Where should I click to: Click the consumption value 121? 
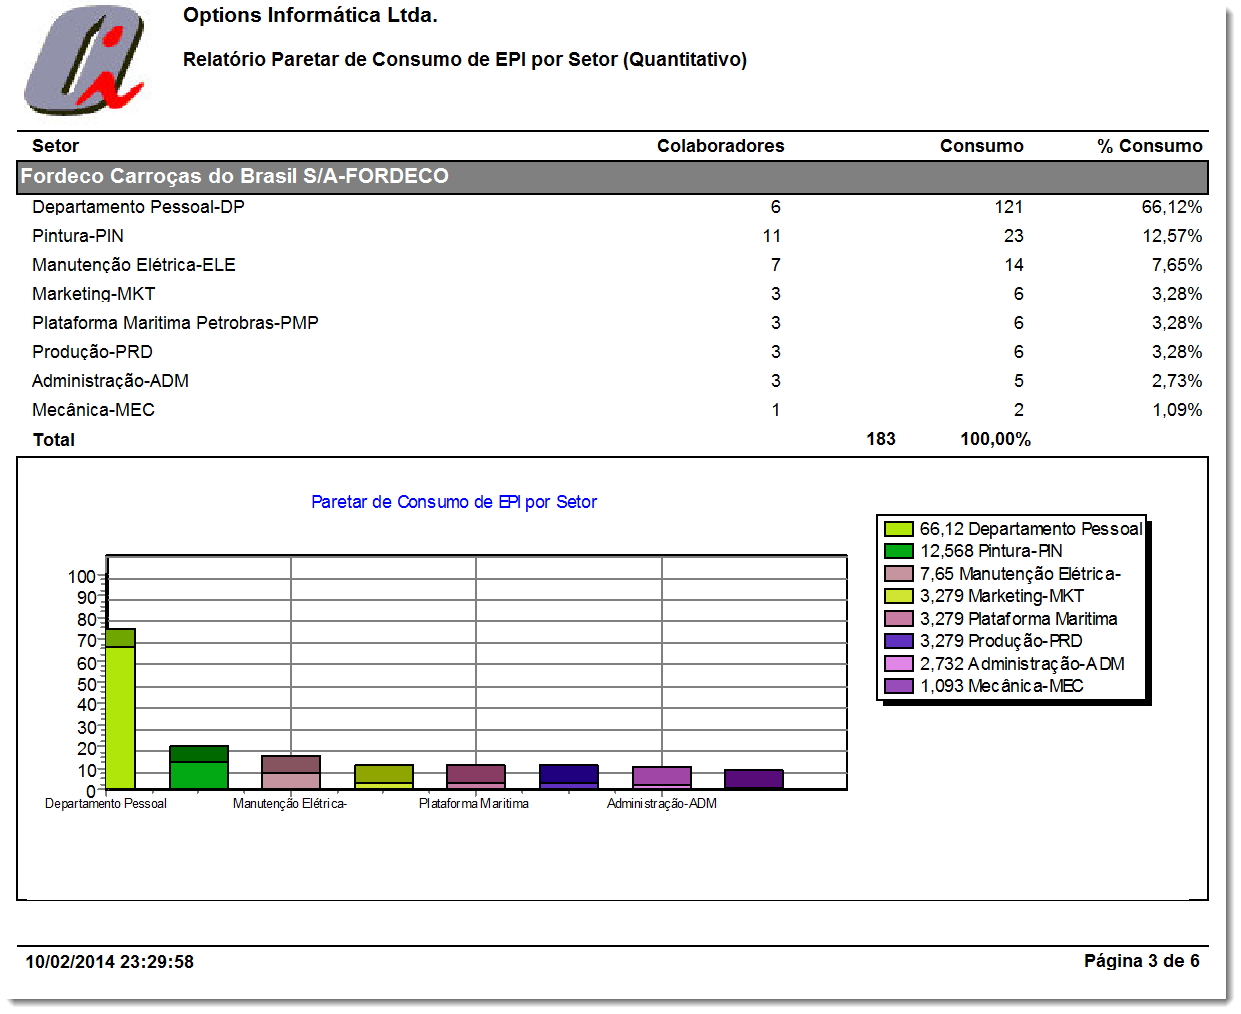1009,207
